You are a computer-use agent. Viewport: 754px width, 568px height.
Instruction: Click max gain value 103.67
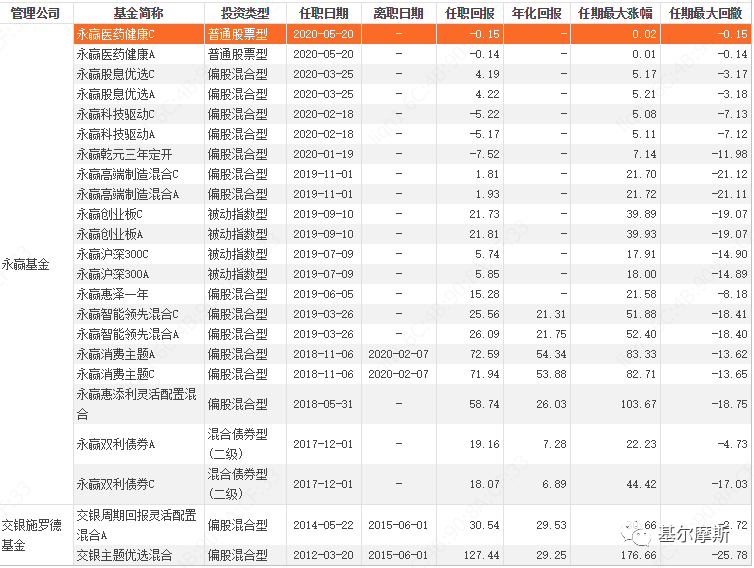[639, 404]
